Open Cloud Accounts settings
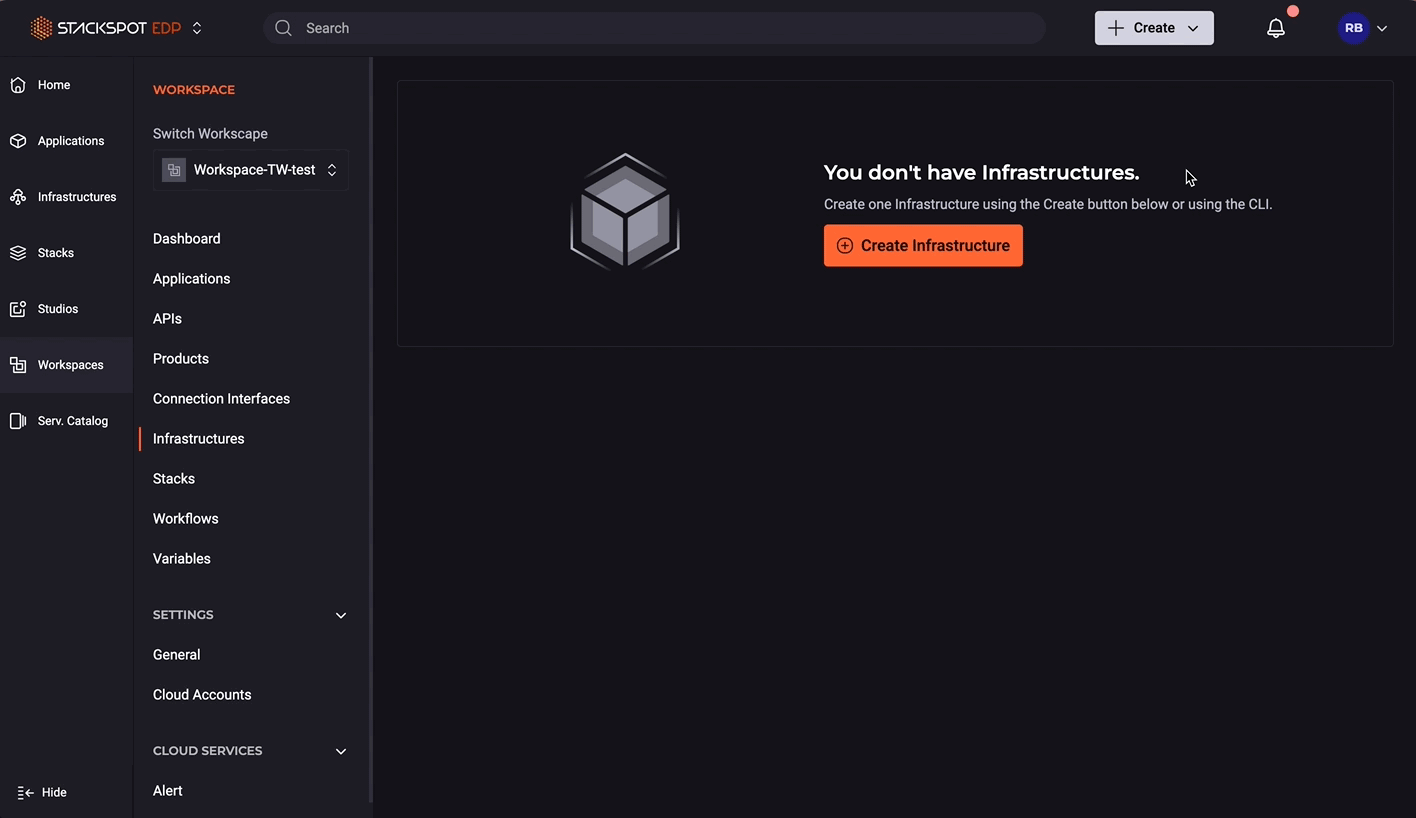 [201, 694]
